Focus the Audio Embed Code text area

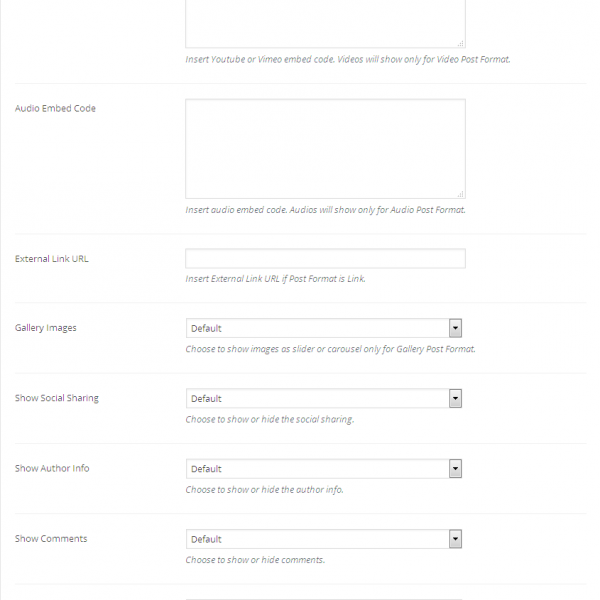tap(325, 148)
